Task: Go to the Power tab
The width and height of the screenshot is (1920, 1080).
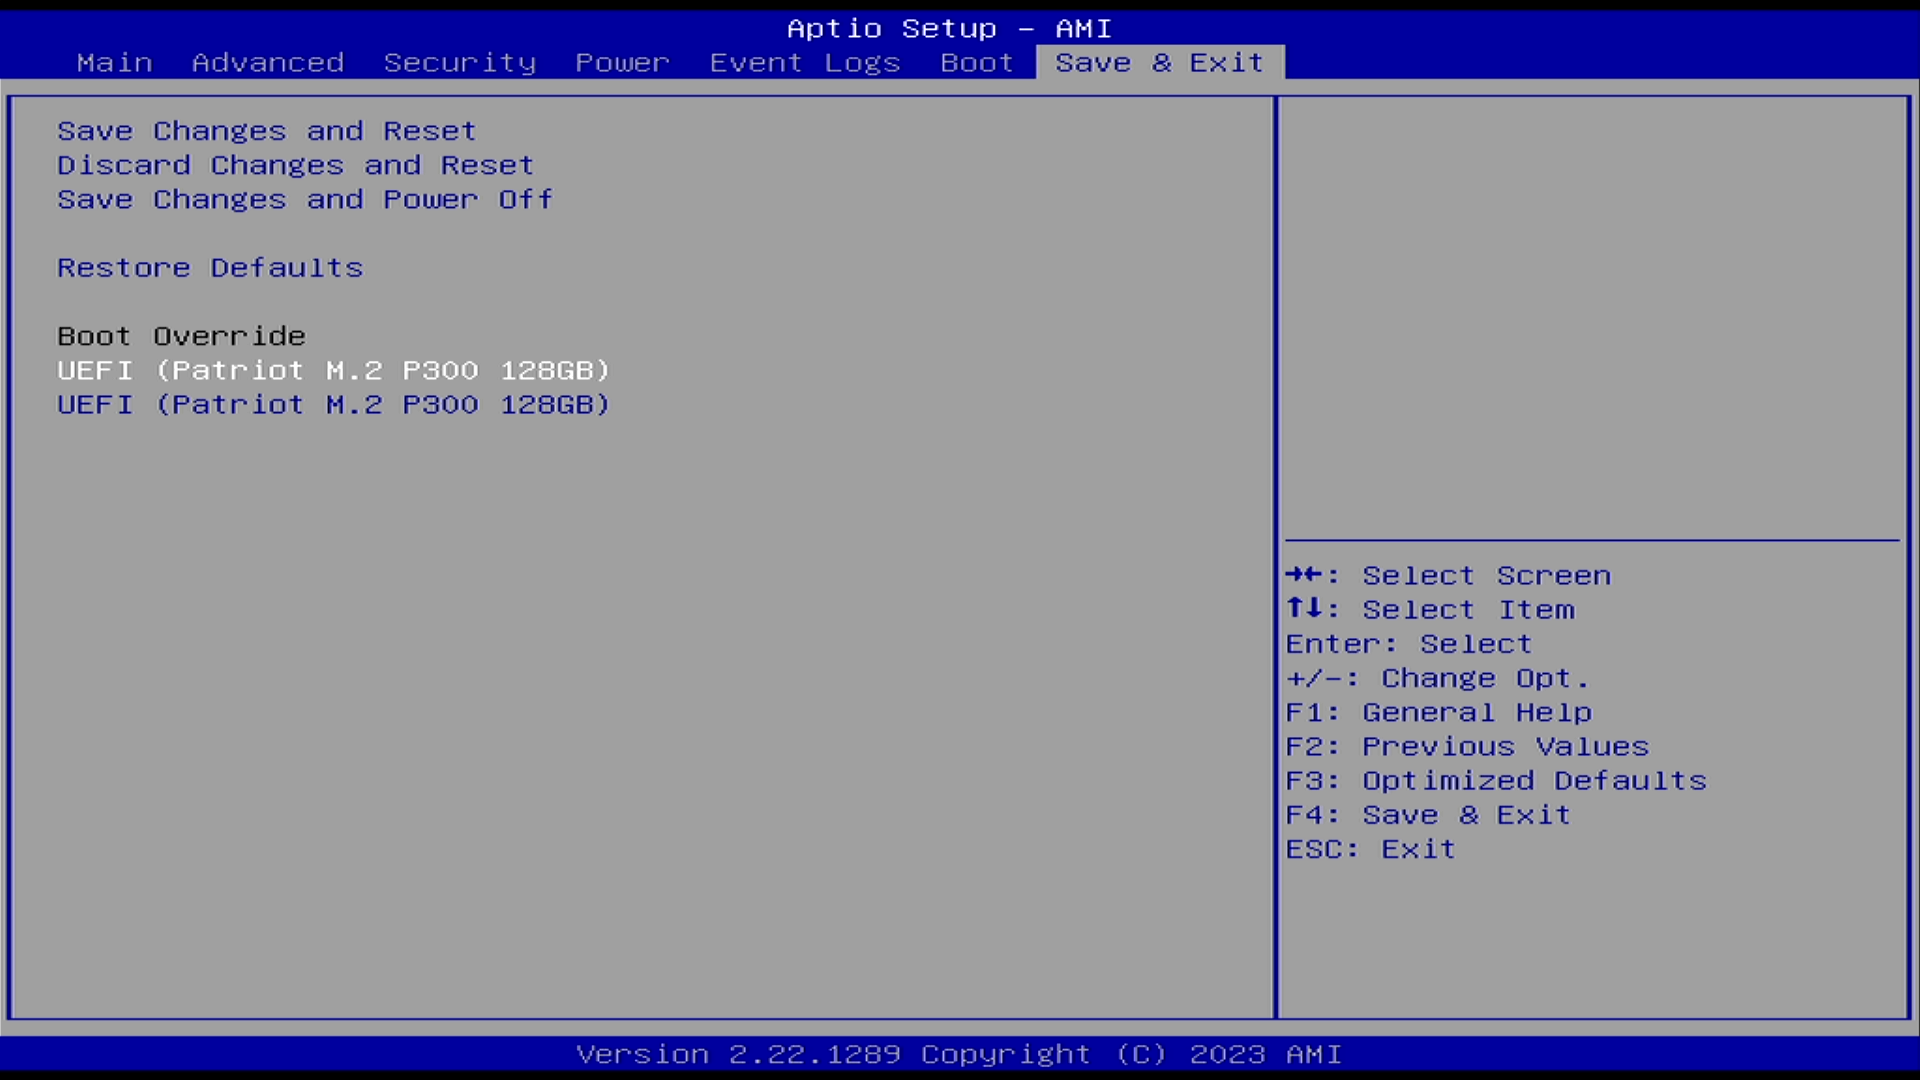Action: [621, 62]
